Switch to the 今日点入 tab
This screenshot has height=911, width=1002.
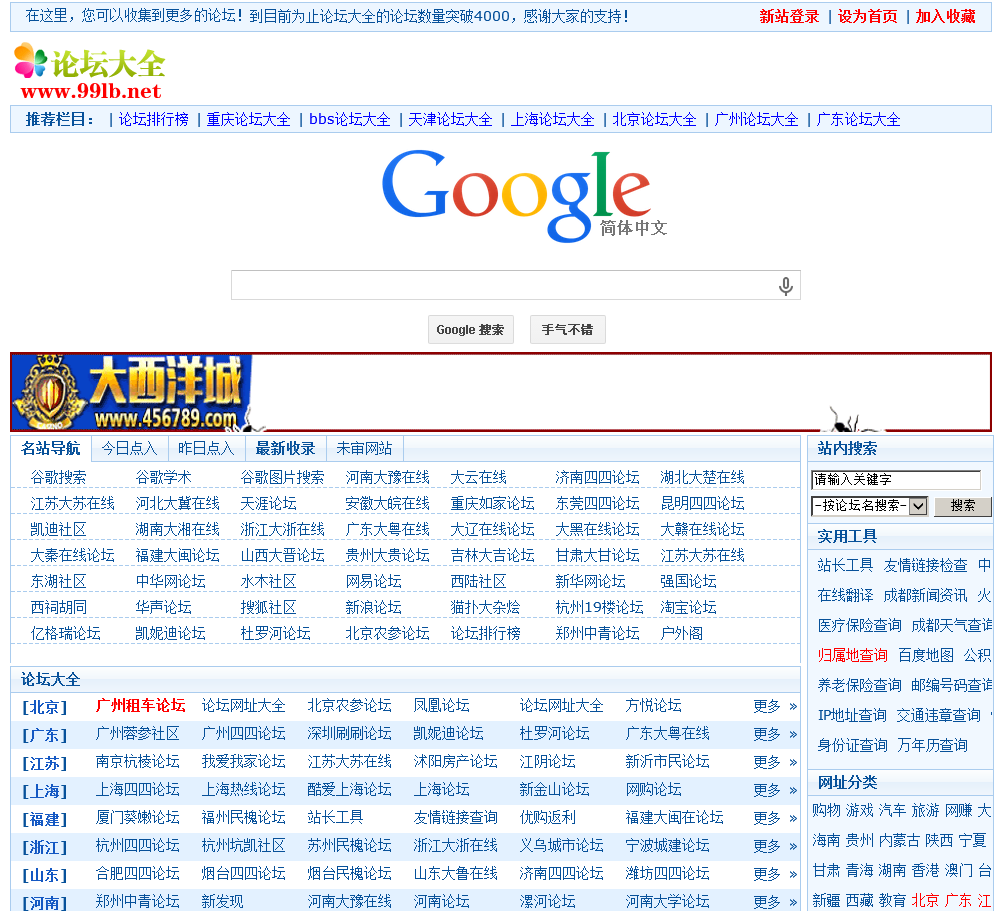tap(129, 448)
